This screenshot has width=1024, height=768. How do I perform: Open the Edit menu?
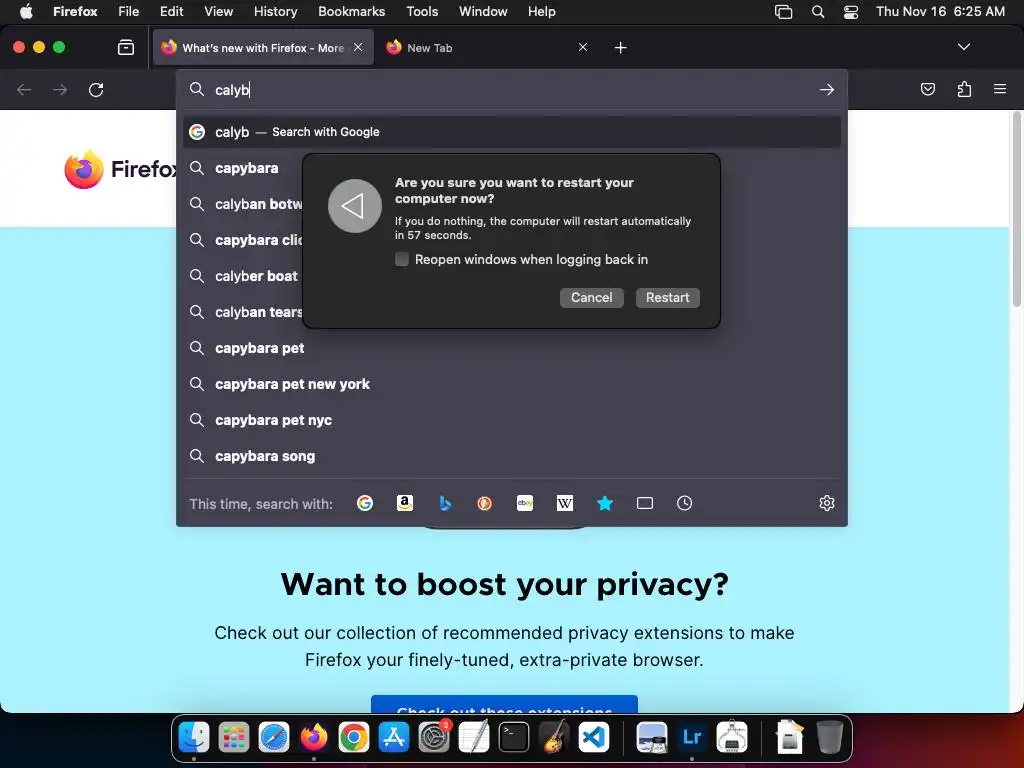click(172, 11)
